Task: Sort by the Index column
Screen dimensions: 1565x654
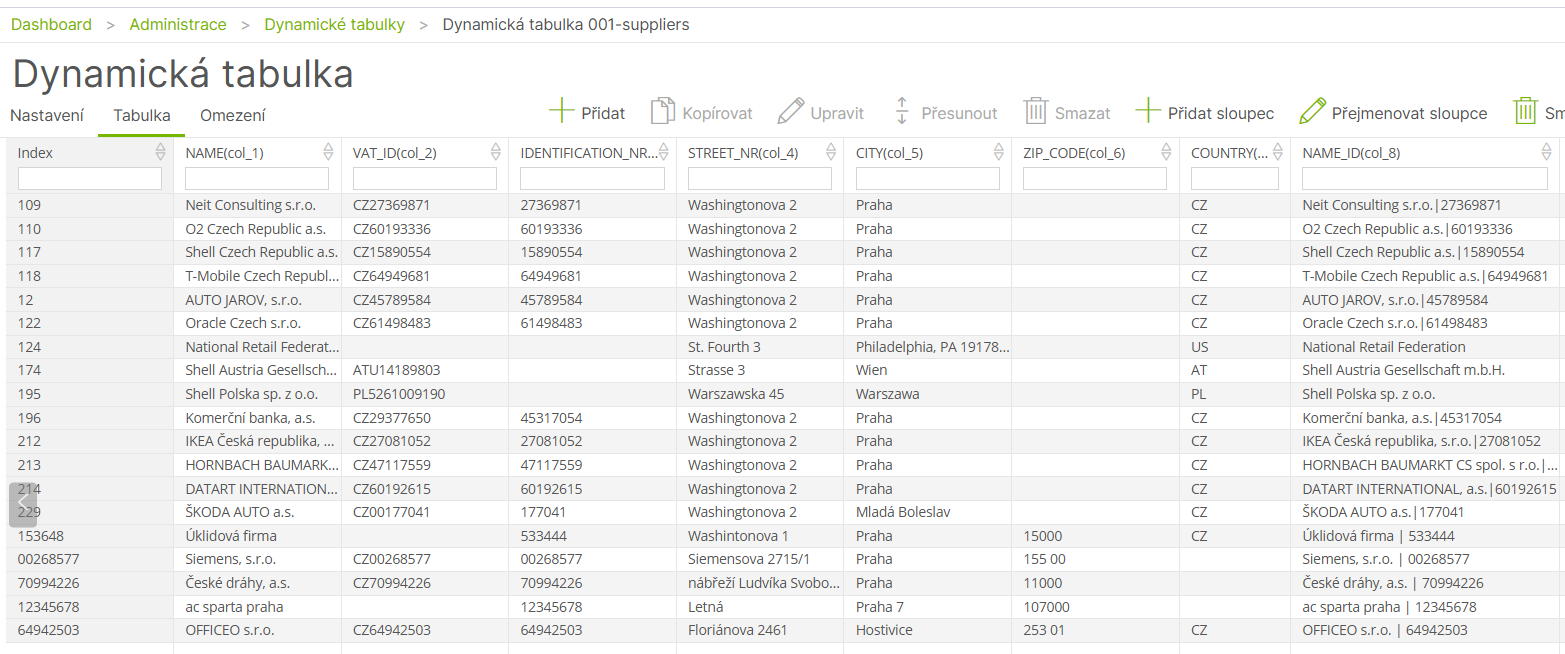Action: 160,152
